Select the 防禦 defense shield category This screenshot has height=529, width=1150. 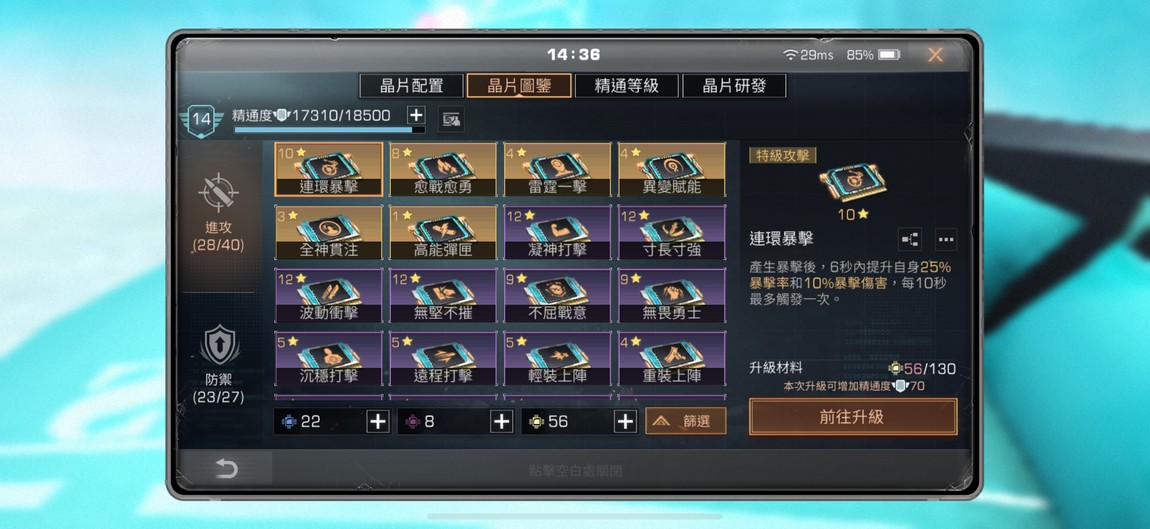[220, 345]
